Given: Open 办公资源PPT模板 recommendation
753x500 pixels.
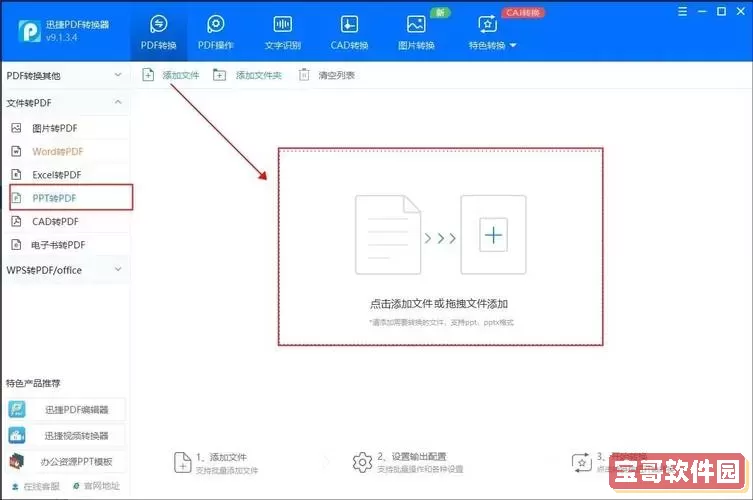Looking at the screenshot, I should click(x=66, y=462).
